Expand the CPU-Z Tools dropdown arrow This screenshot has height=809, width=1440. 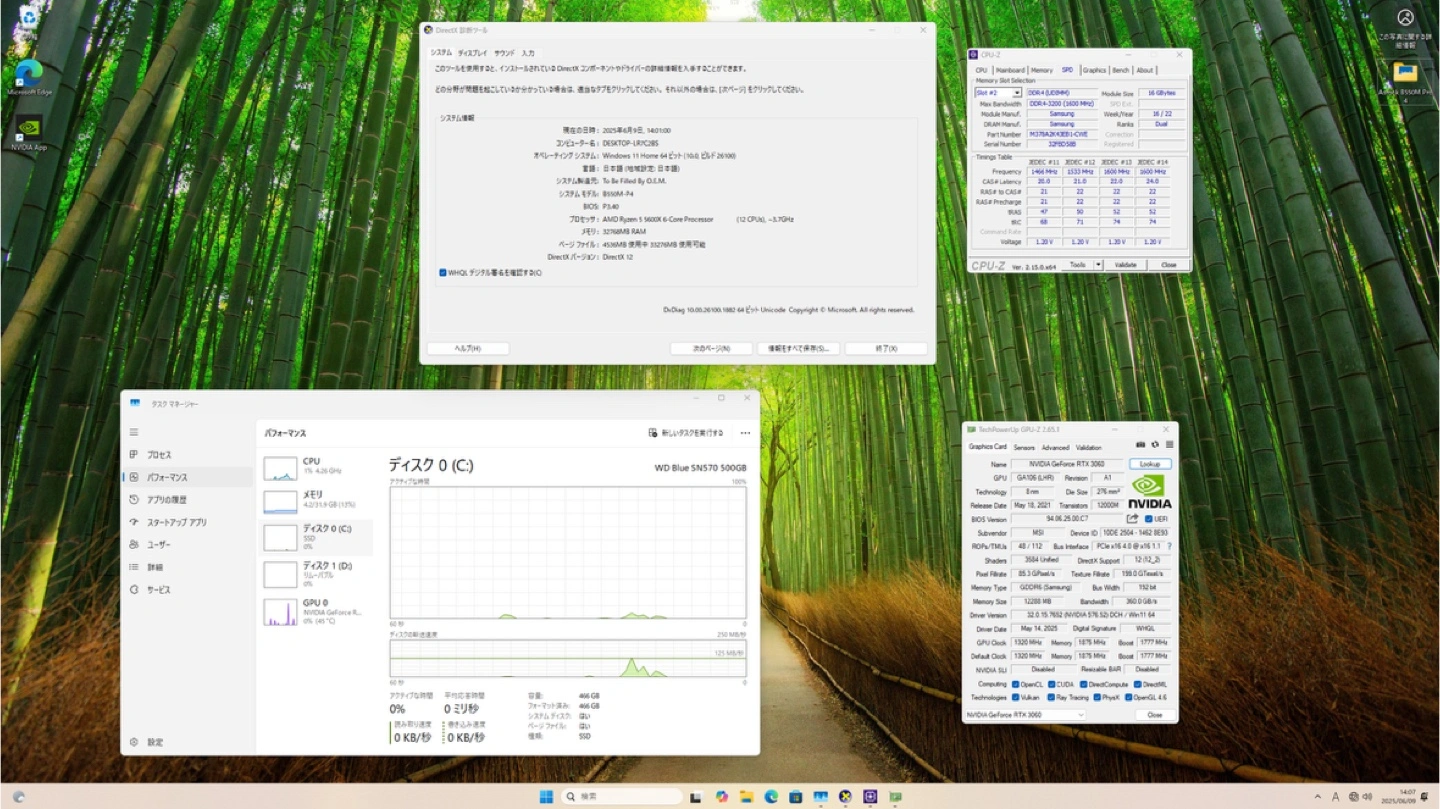(1098, 265)
